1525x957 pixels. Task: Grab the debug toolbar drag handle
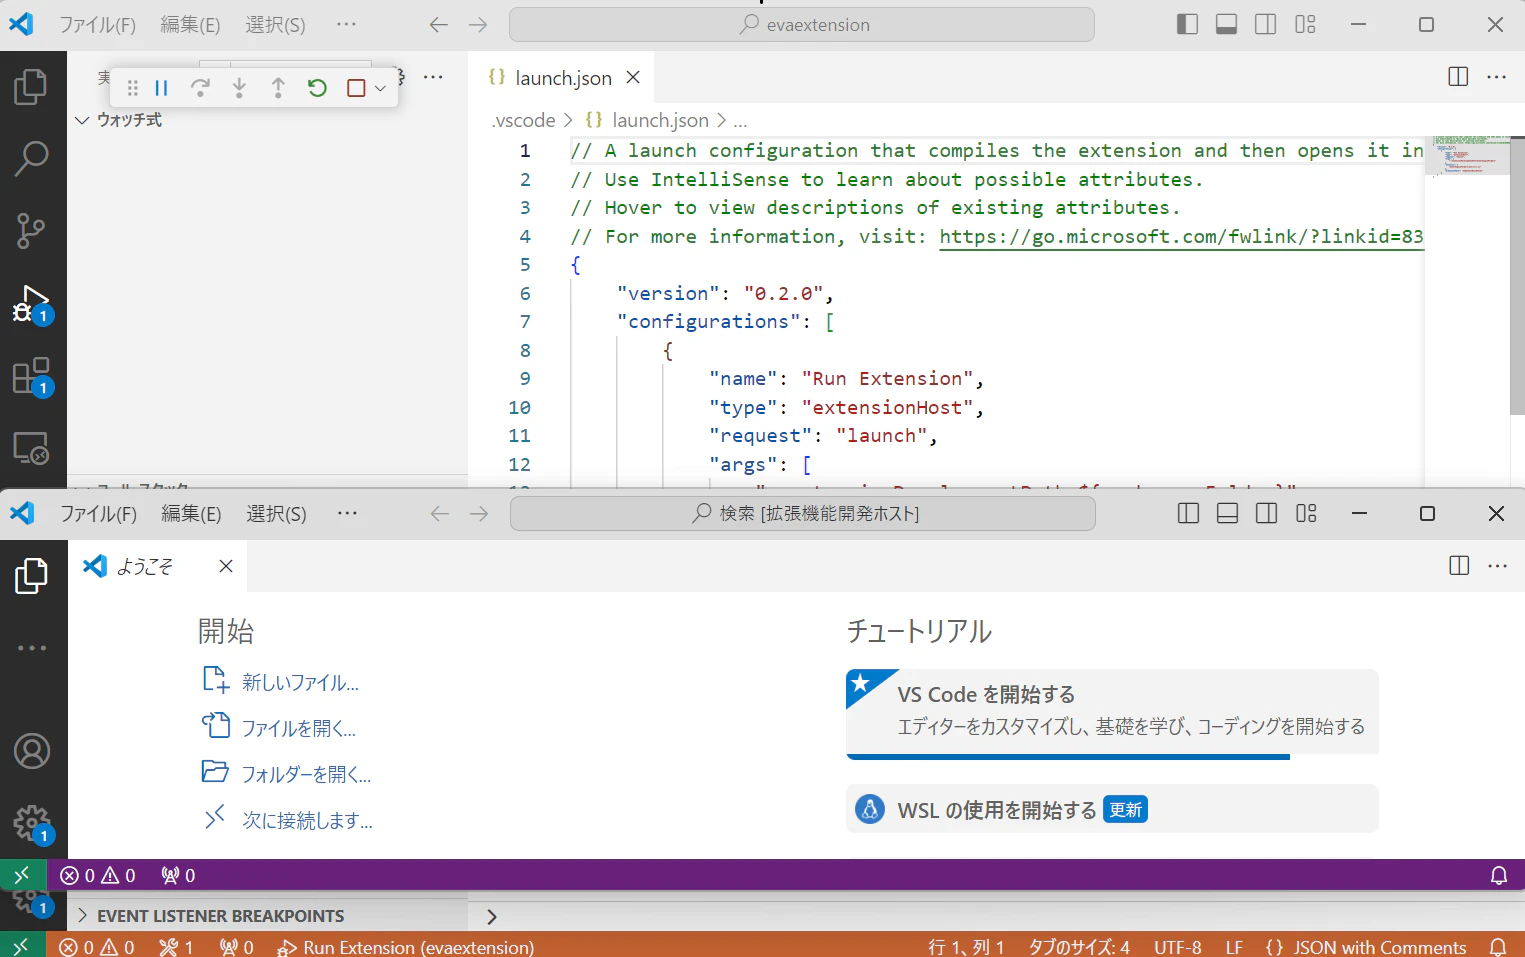point(132,88)
